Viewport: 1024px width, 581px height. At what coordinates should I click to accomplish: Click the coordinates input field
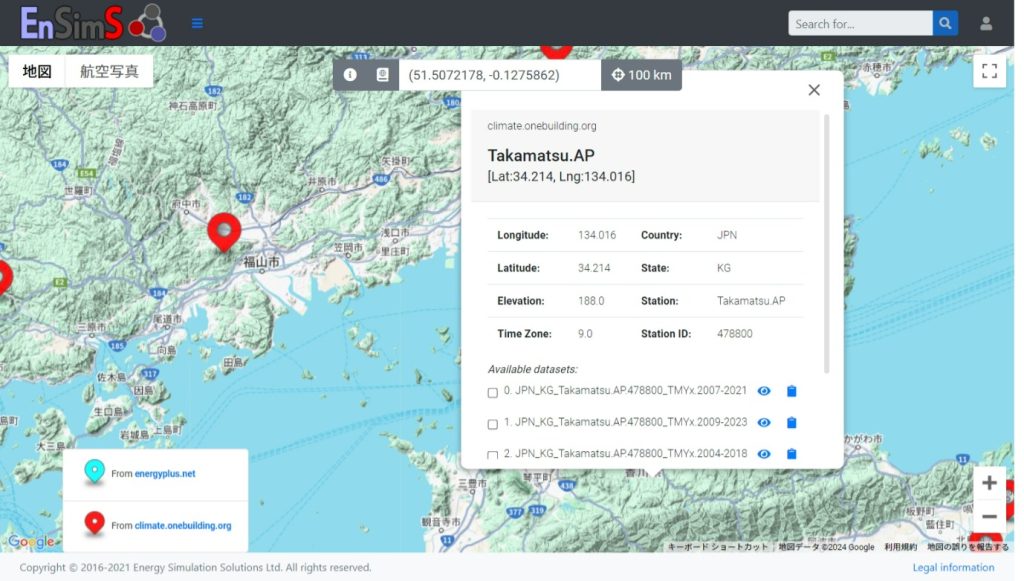tap(499, 75)
